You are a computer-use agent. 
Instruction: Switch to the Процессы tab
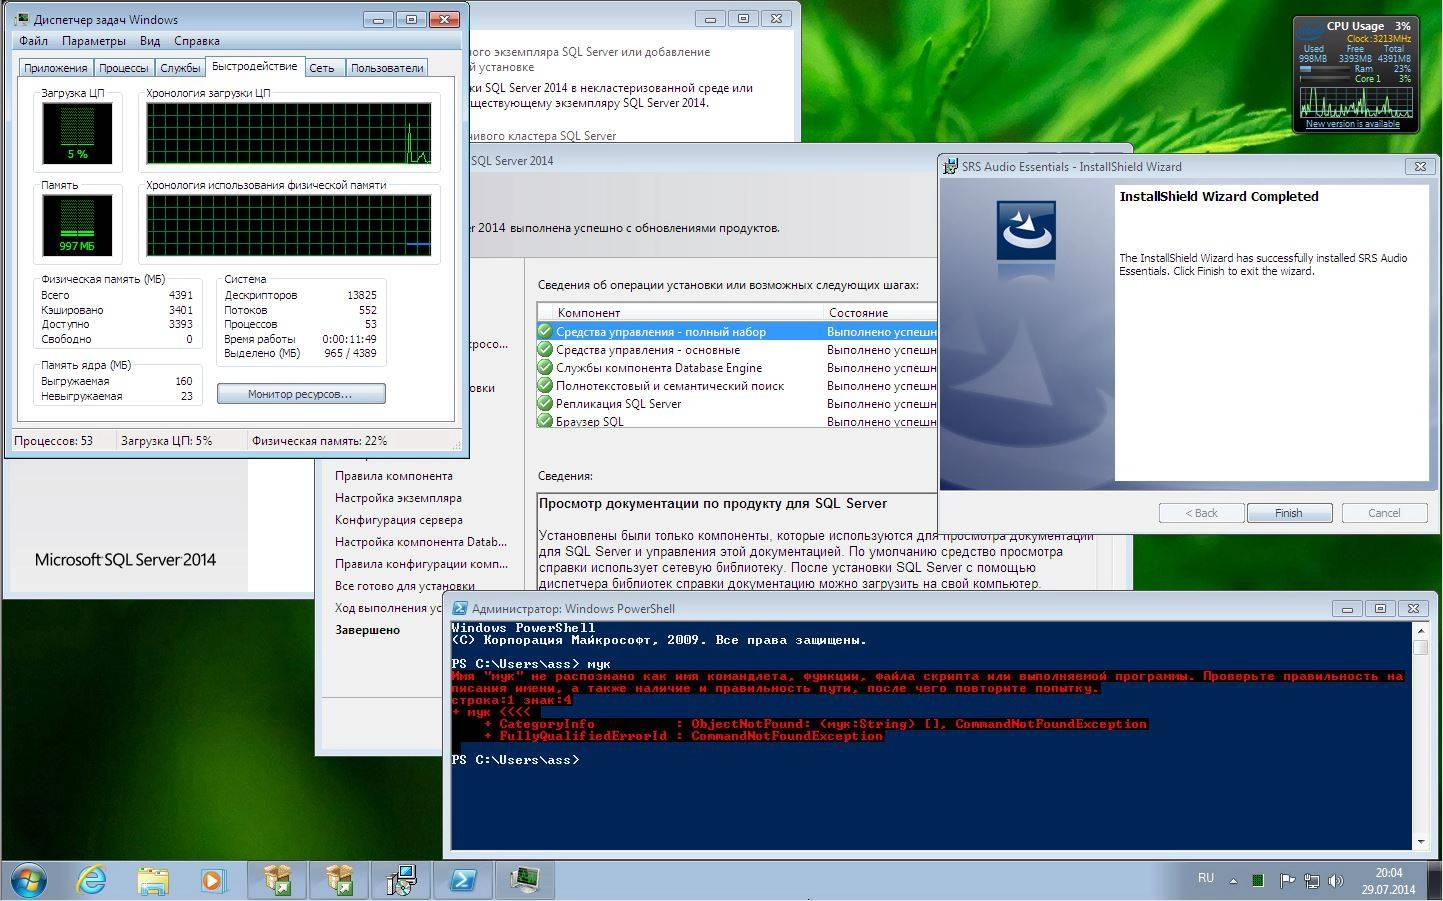tap(124, 68)
